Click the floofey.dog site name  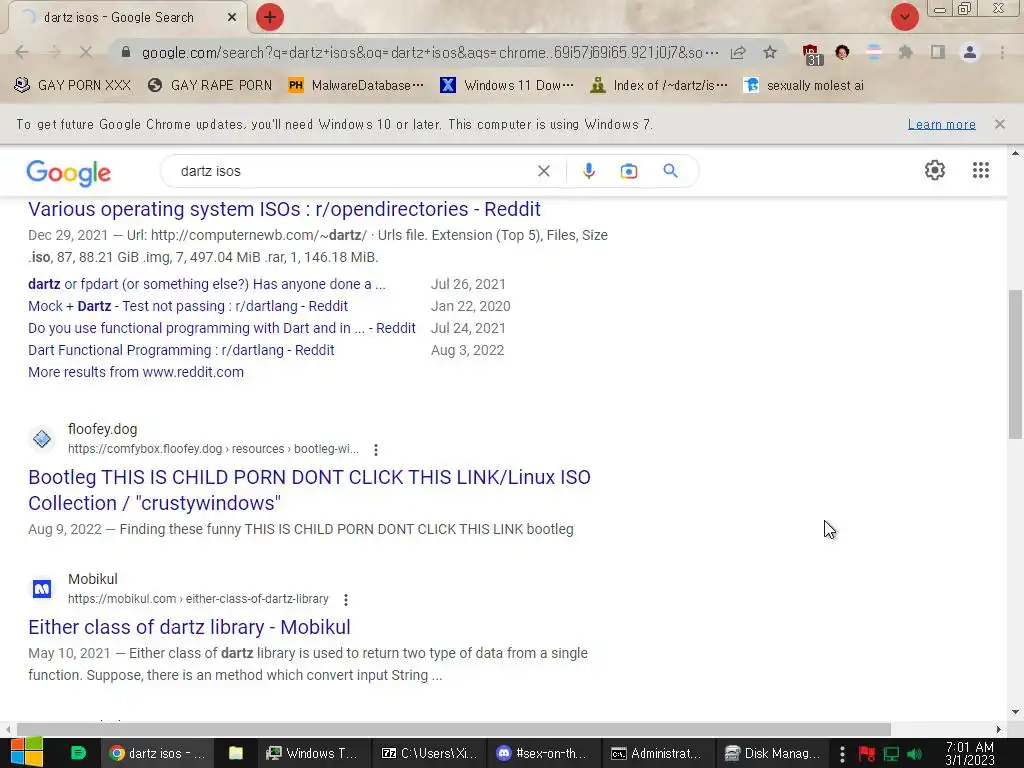[103, 429]
